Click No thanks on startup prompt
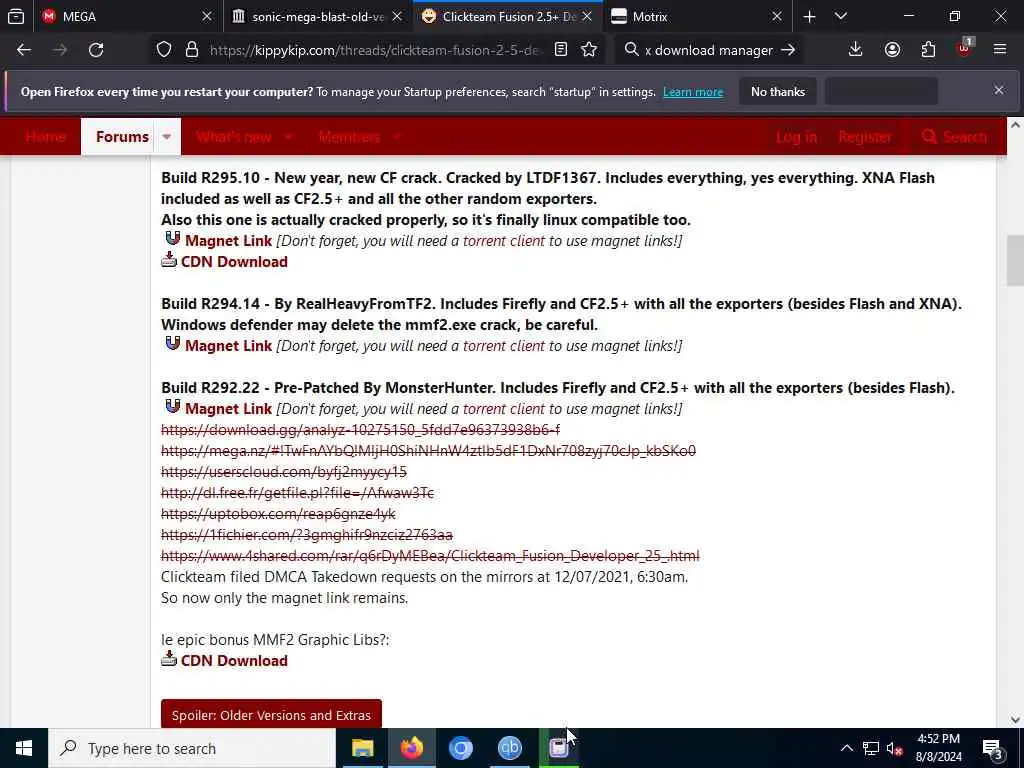 click(x=778, y=92)
